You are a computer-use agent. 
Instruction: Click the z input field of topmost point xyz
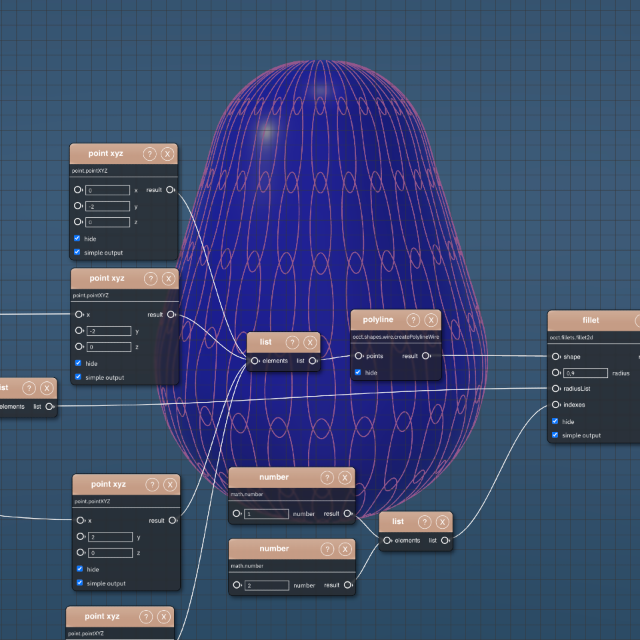[108, 222]
